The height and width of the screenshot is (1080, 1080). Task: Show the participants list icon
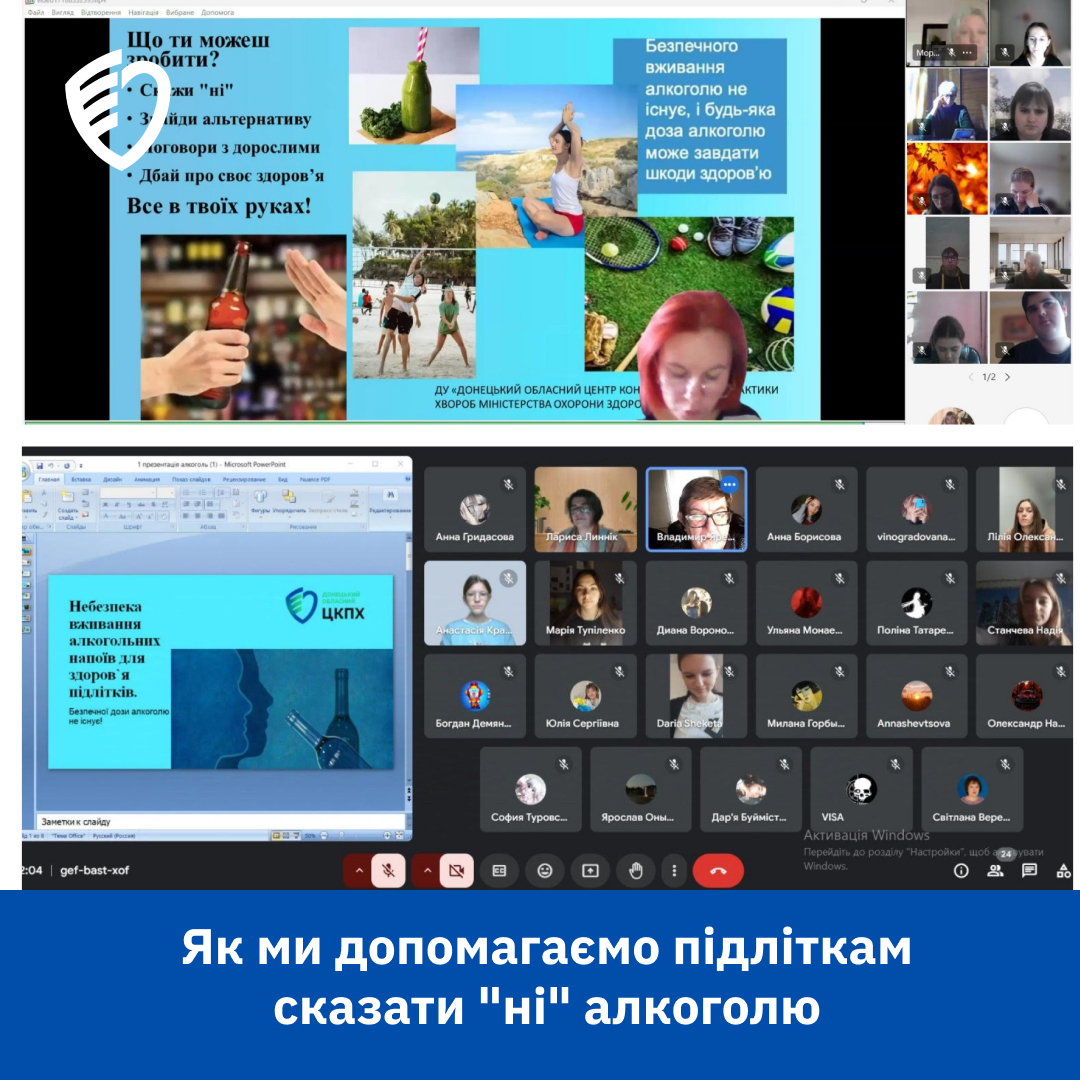[x=995, y=870]
